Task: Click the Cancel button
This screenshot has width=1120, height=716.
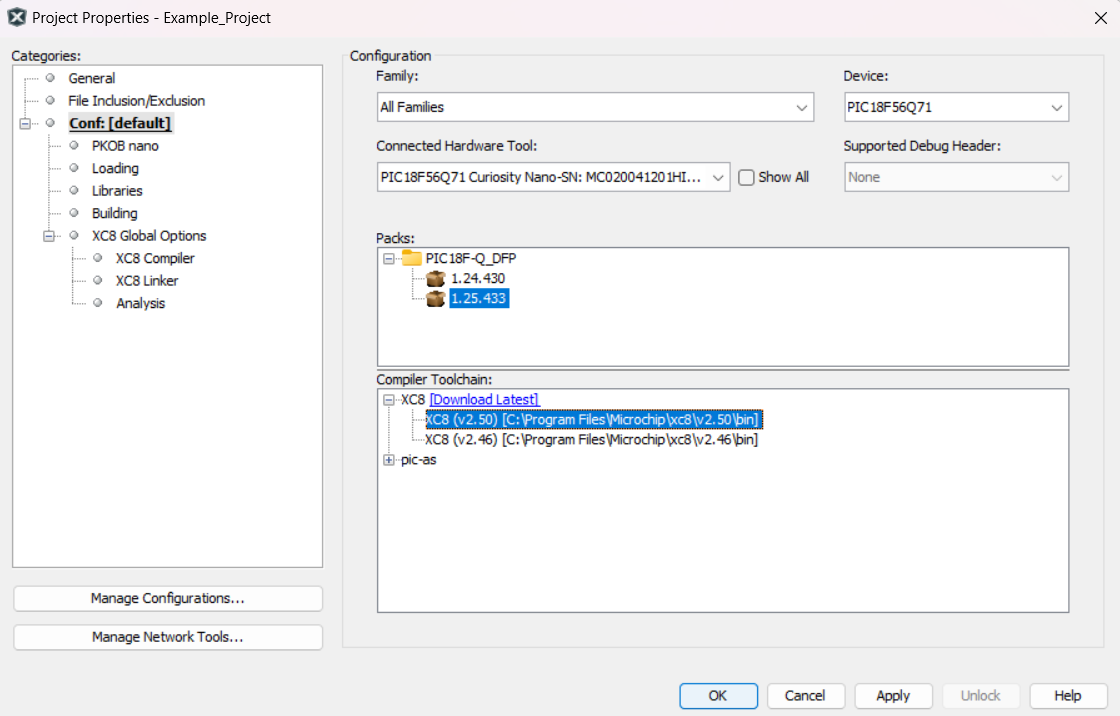Action: 805,695
